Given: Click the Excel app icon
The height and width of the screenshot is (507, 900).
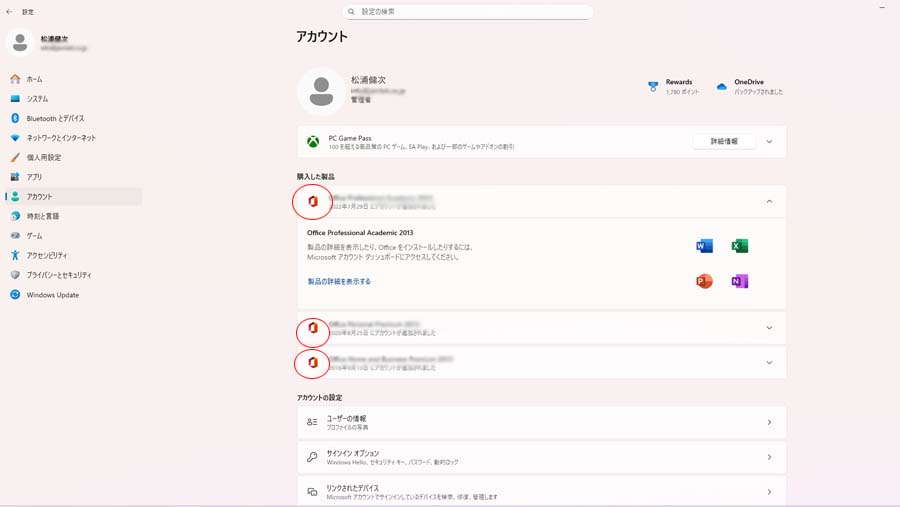Looking at the screenshot, I should tap(739, 246).
